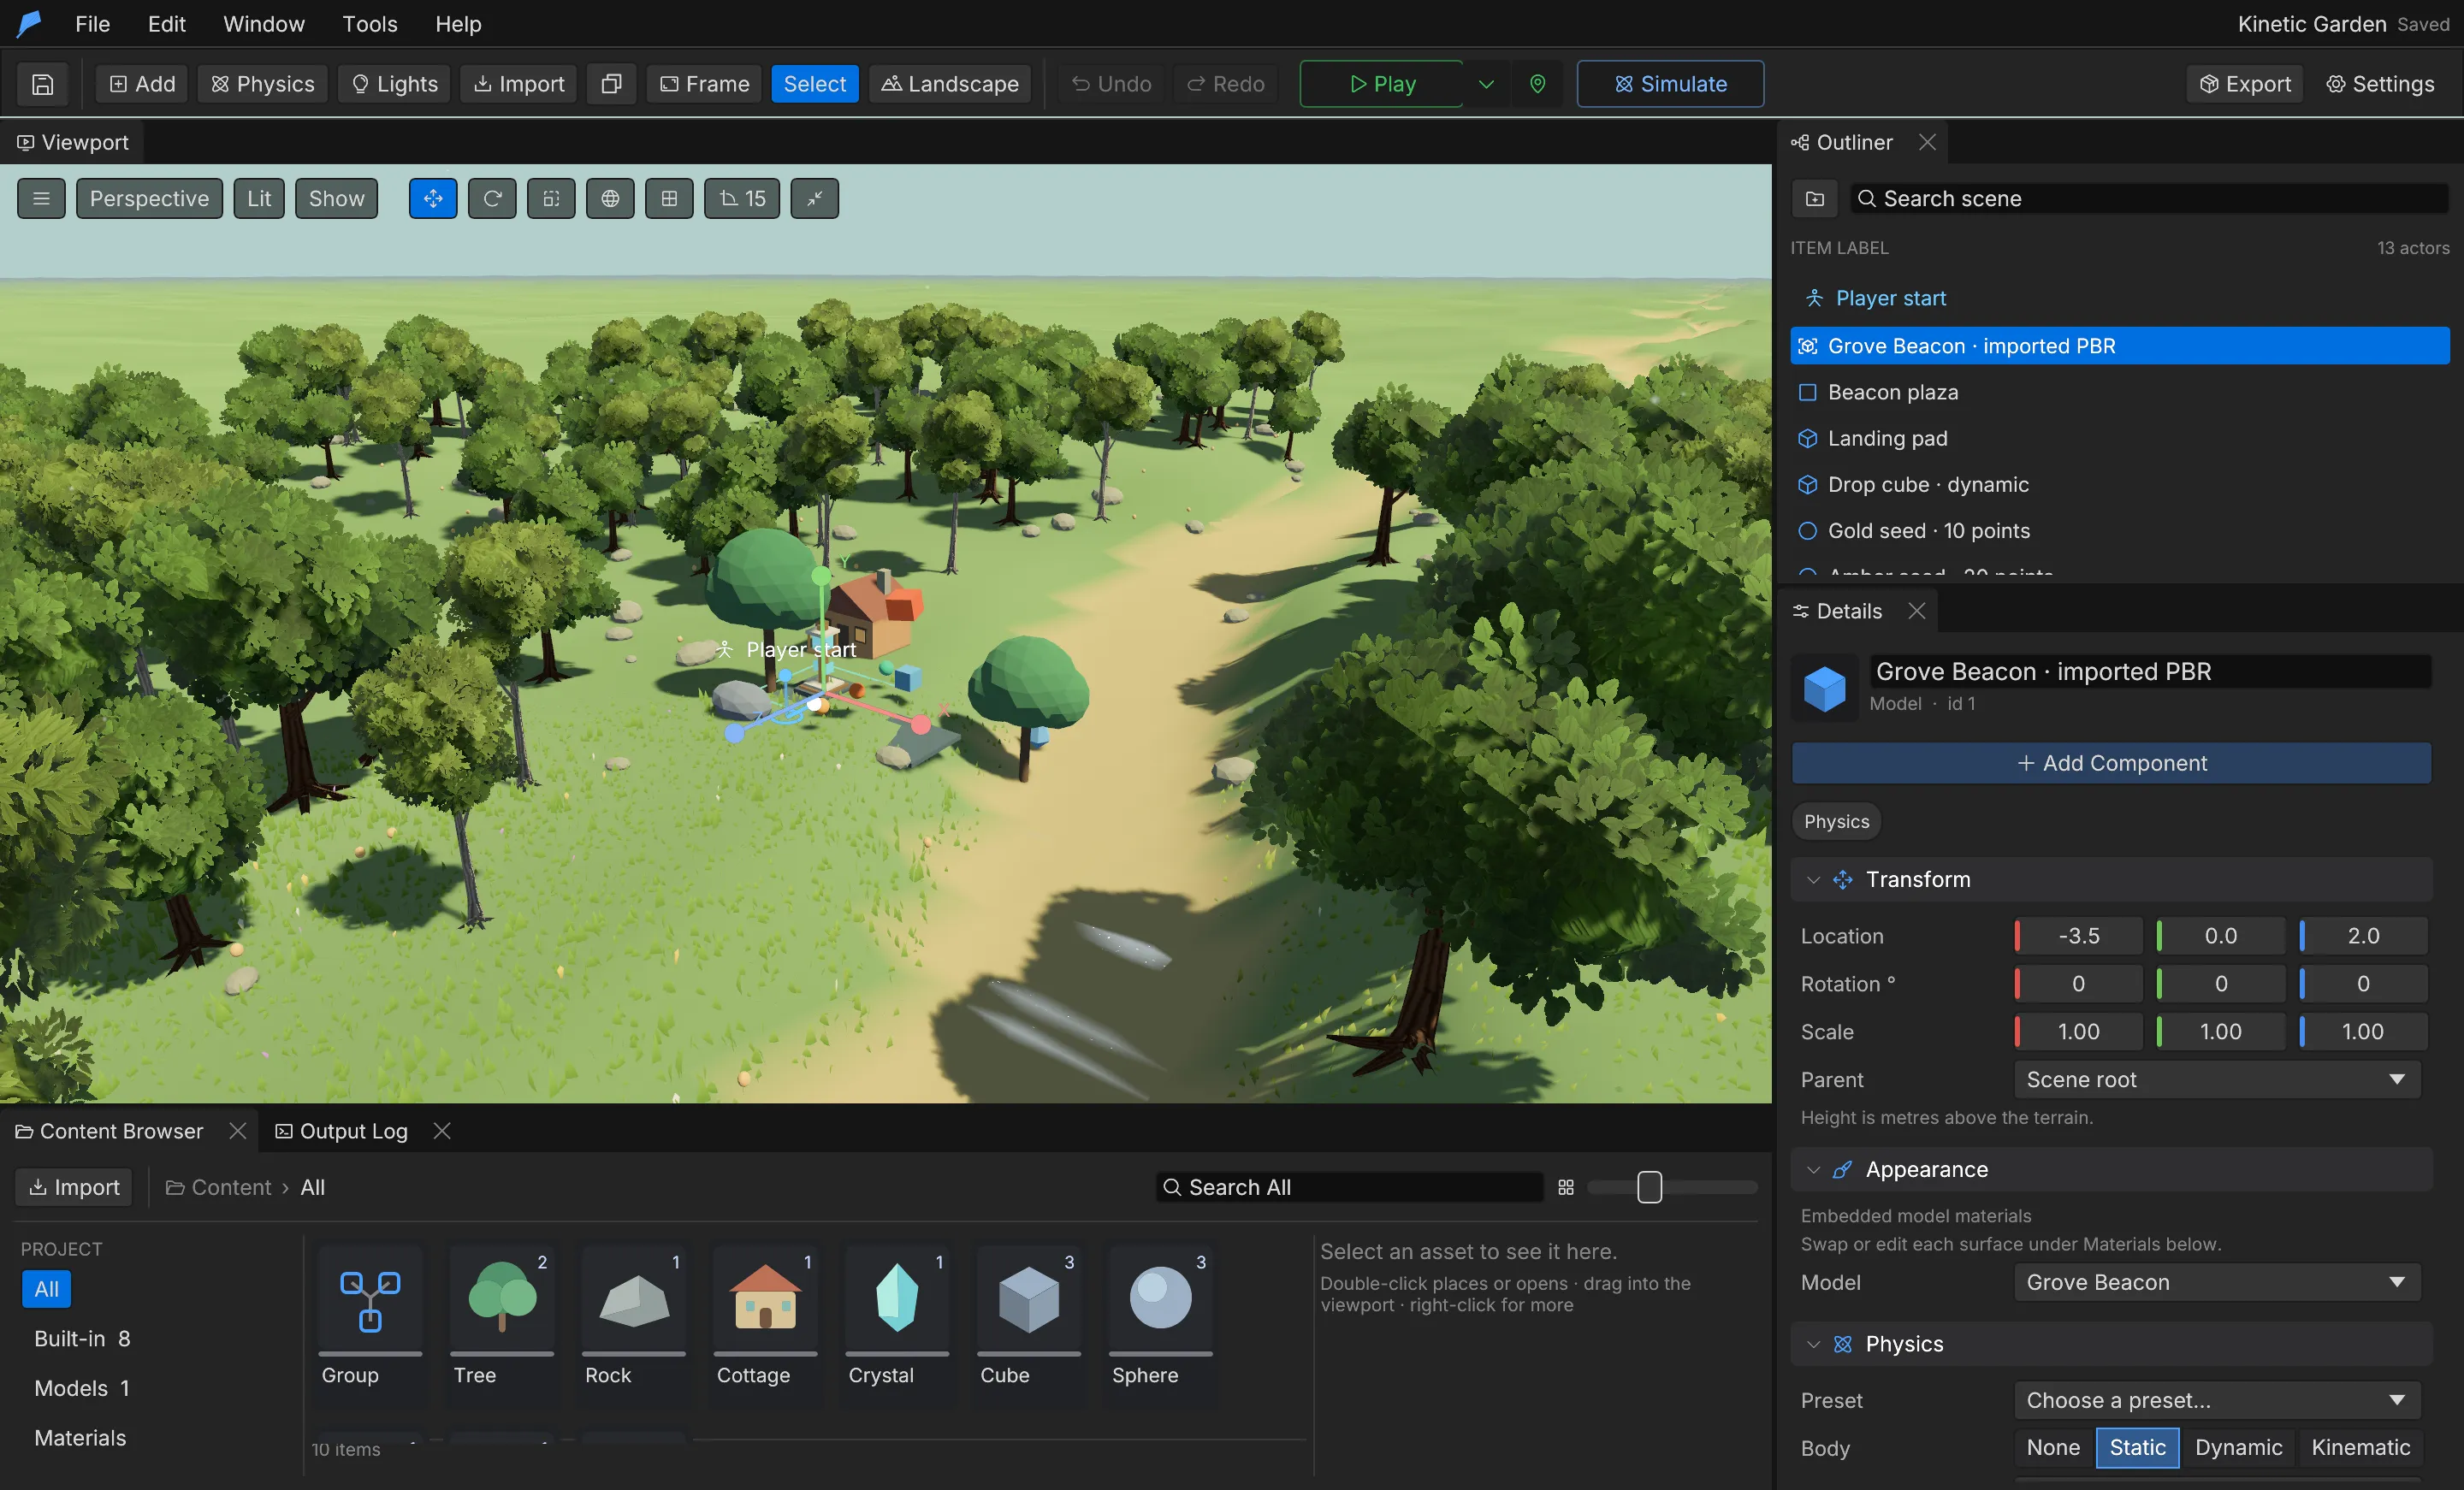
Task: Open the File menu
Action: coord(92,23)
